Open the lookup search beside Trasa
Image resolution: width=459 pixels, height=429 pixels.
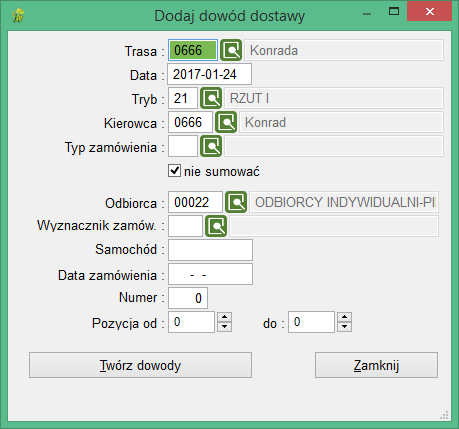coord(231,50)
